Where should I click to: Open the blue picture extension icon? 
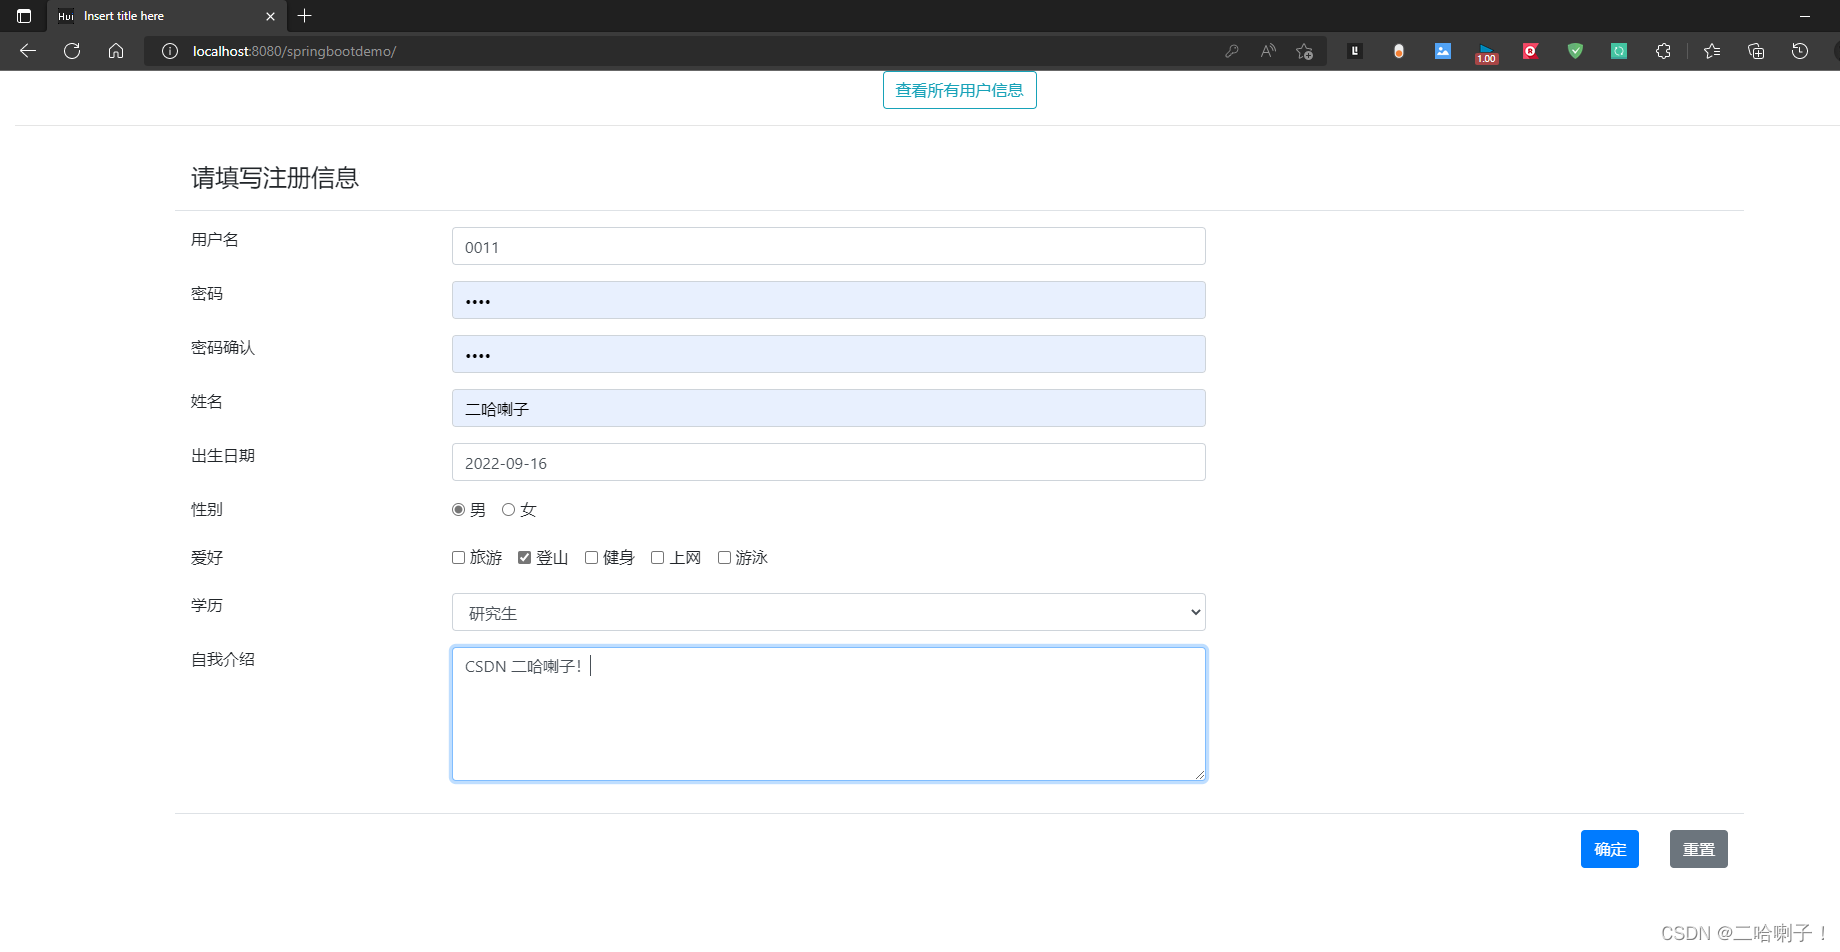click(x=1443, y=51)
